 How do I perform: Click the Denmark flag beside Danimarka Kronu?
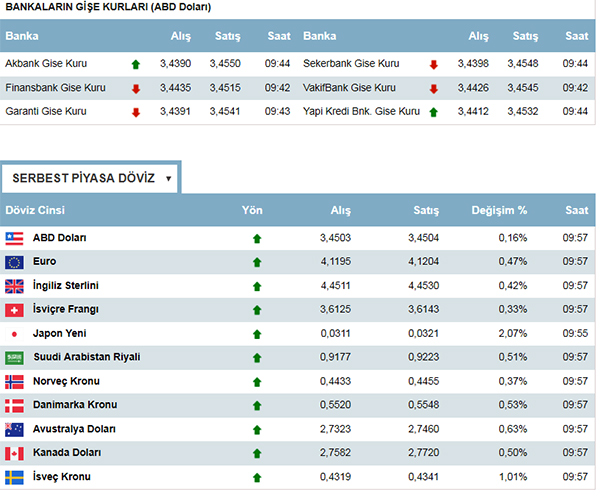tap(14, 406)
